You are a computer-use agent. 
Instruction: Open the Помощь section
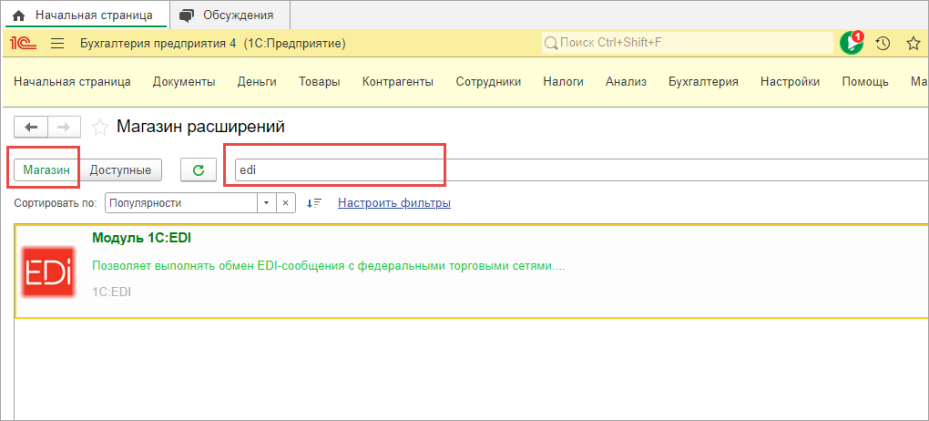tap(865, 82)
